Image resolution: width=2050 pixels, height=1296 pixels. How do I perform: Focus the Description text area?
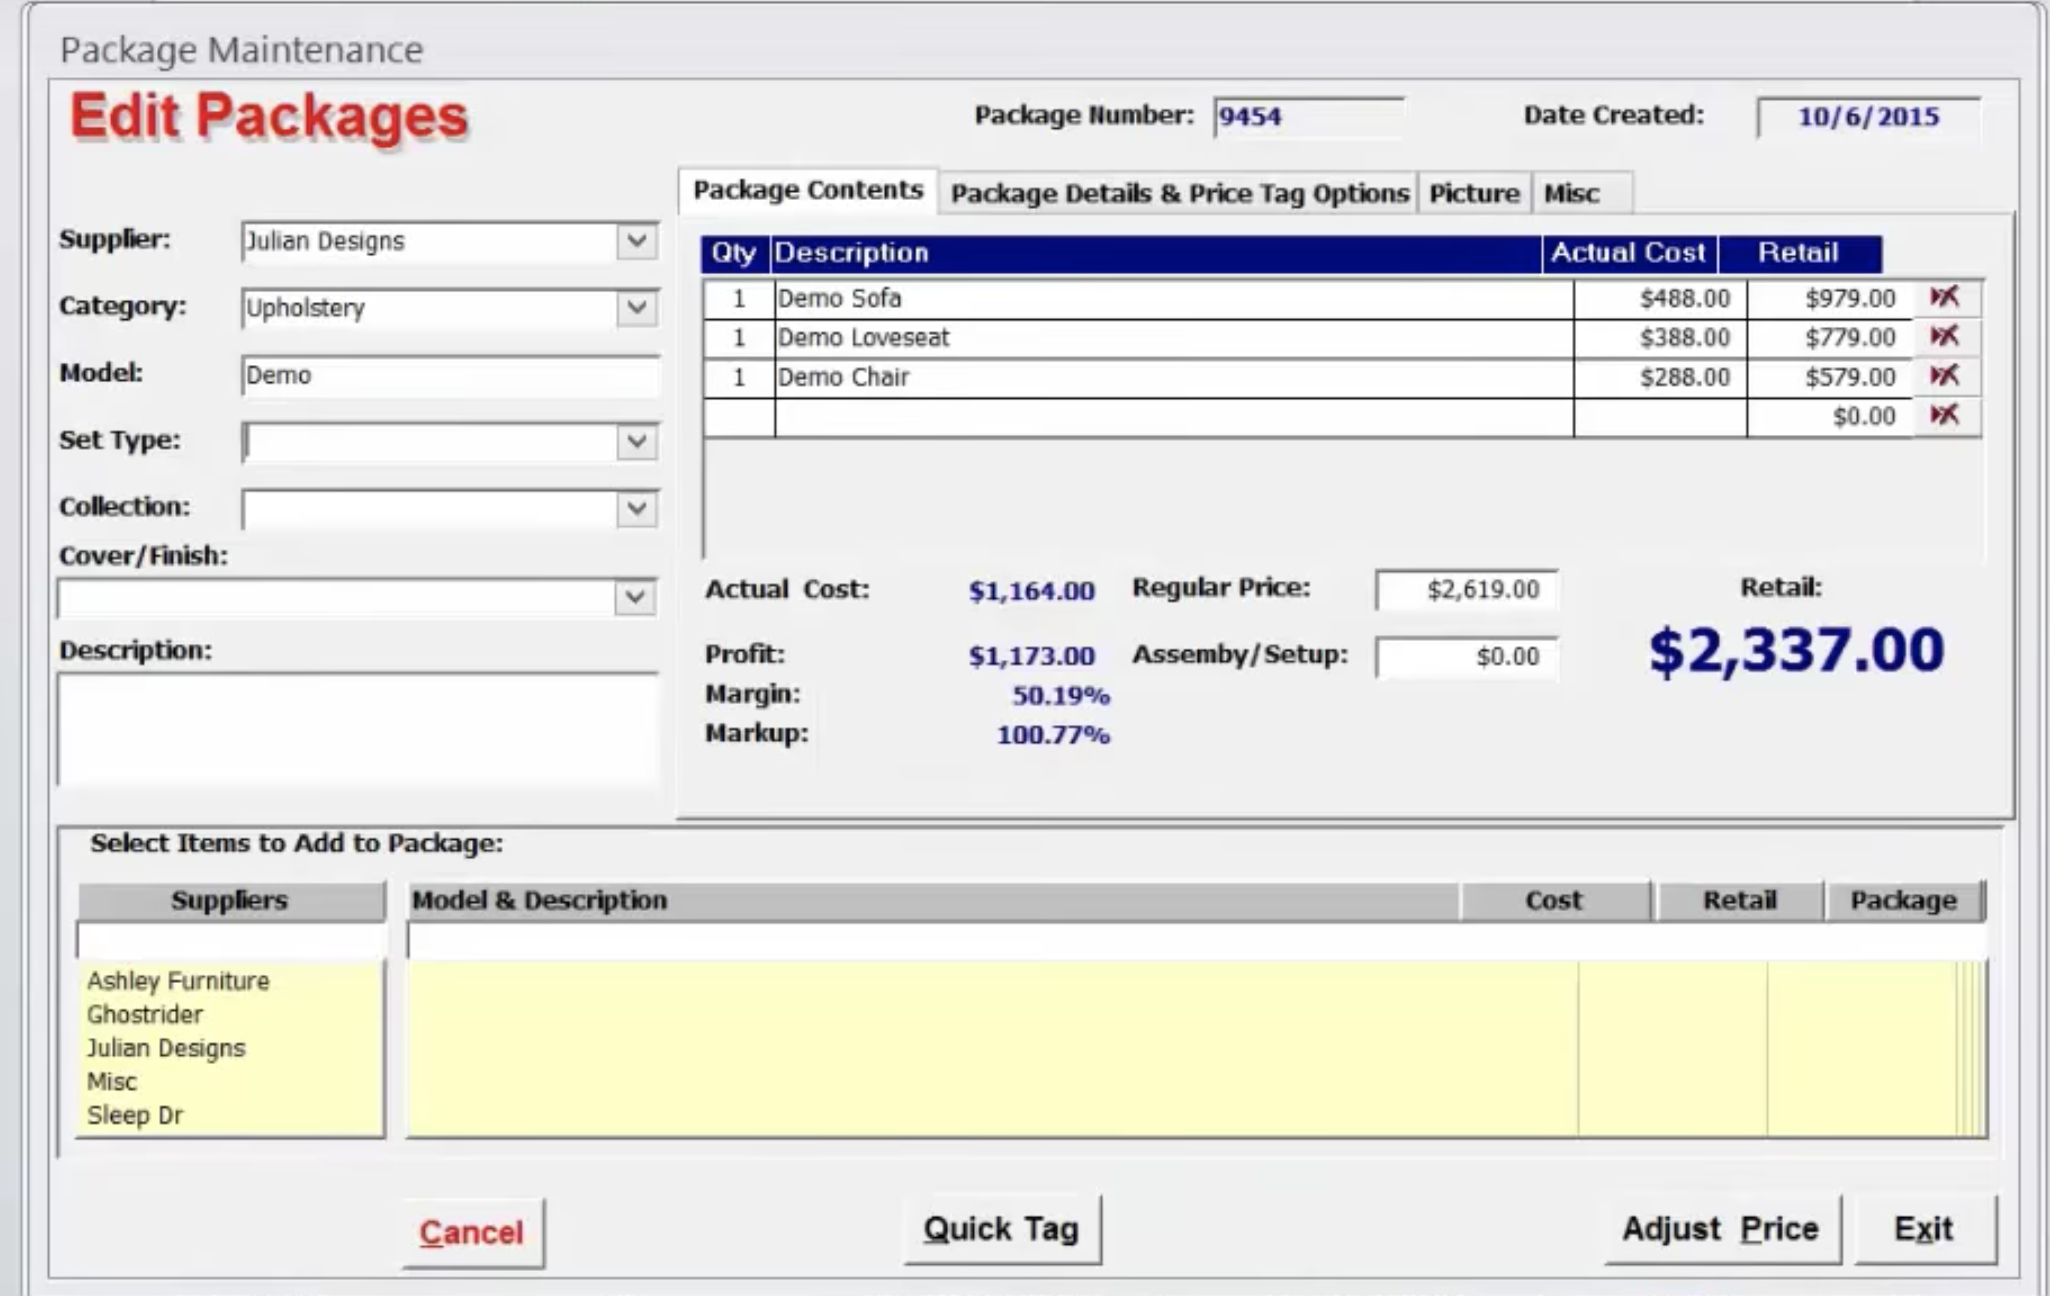pos(357,729)
